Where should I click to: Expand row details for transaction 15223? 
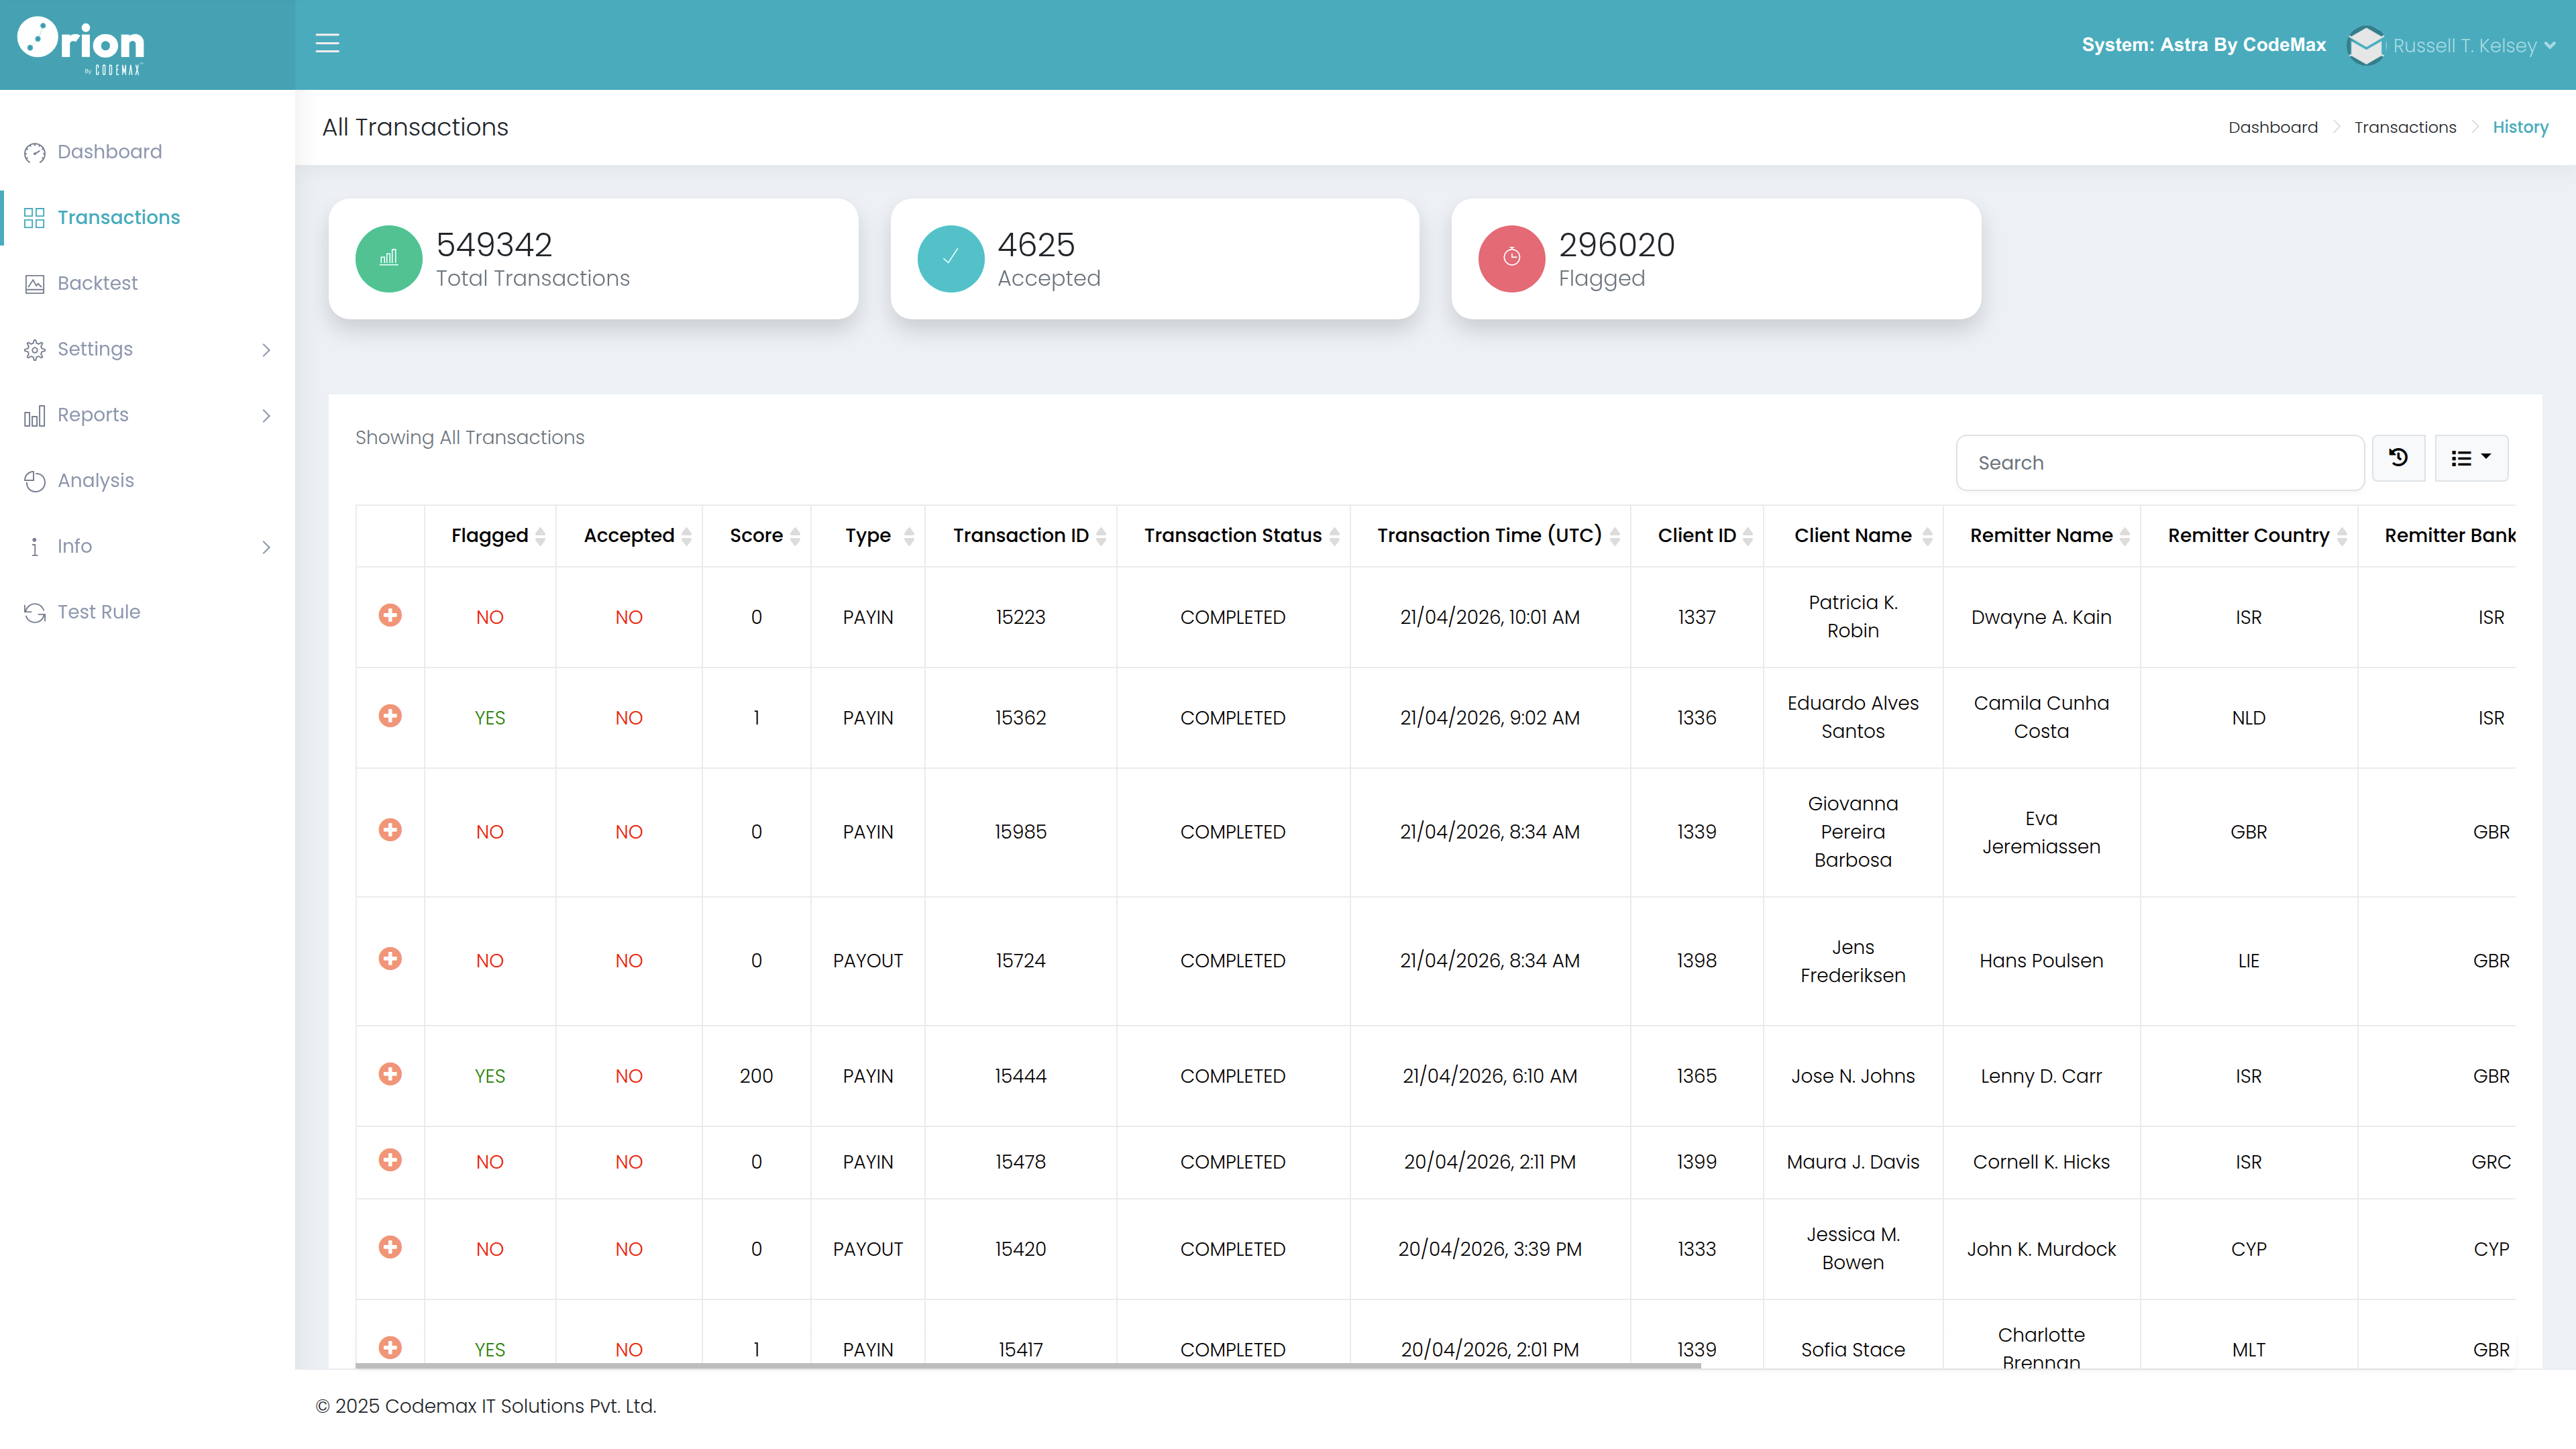click(x=390, y=615)
